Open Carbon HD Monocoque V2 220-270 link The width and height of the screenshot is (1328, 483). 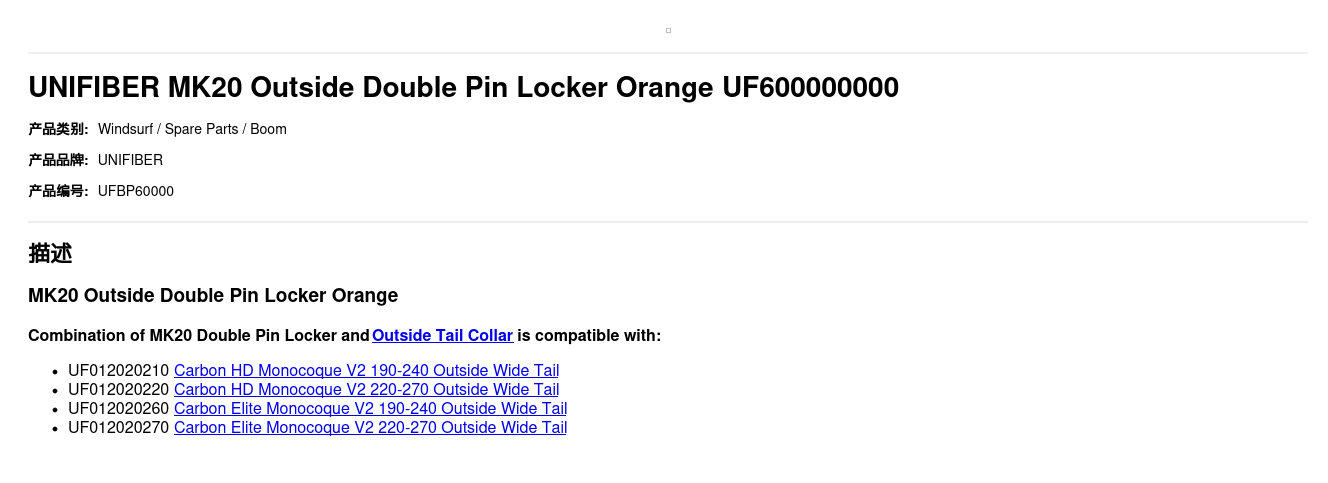pos(366,390)
